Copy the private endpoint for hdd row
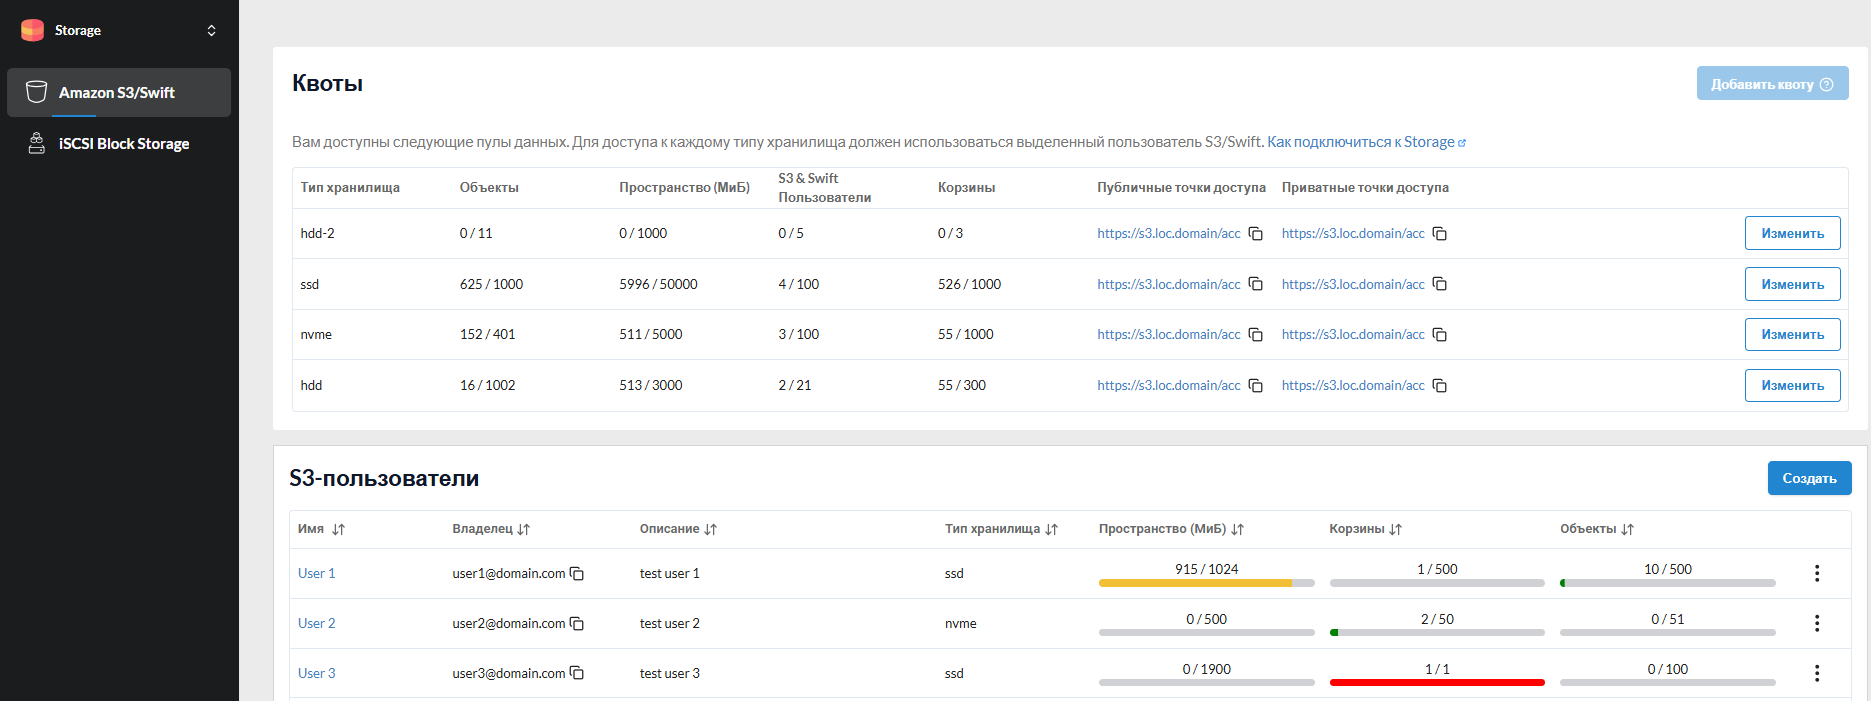Image resolution: width=1871 pixels, height=701 pixels. [1440, 386]
